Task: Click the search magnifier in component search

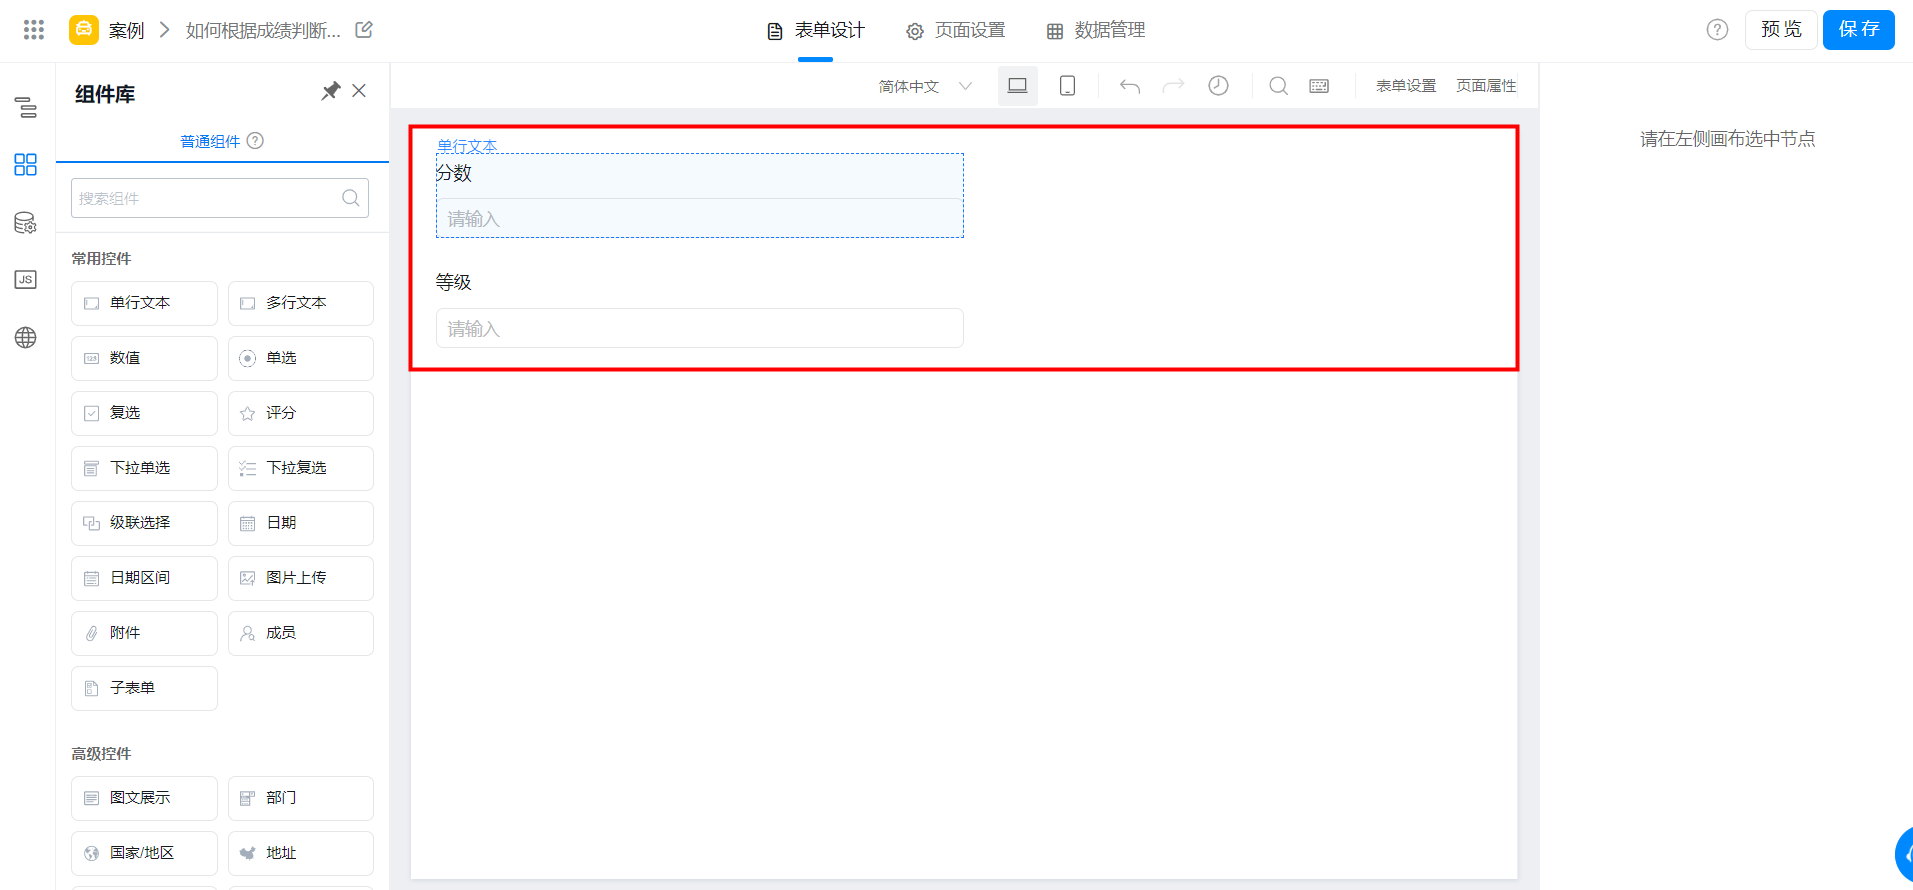Action: coord(351,198)
